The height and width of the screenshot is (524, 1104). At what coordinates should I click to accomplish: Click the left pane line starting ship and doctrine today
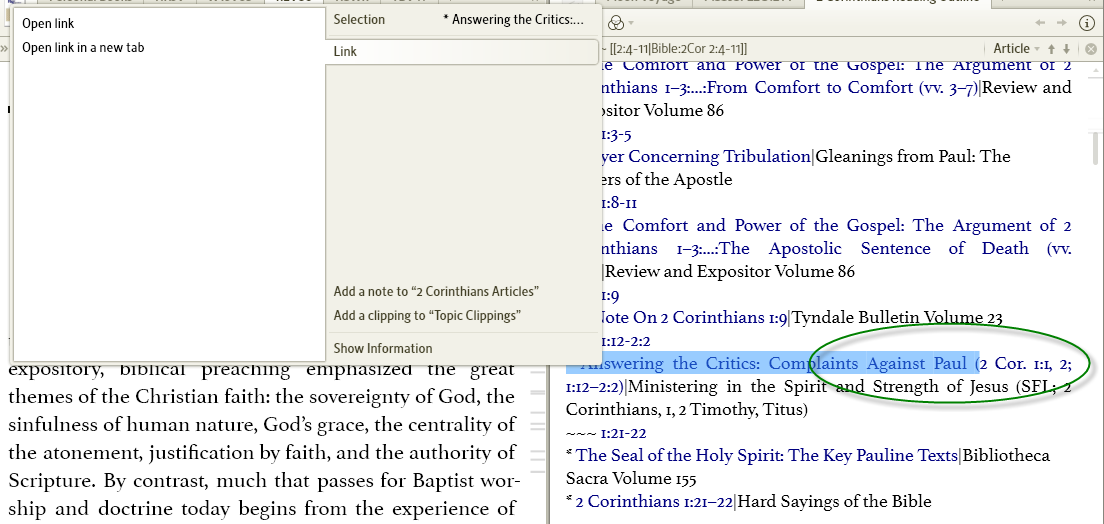tap(261, 509)
